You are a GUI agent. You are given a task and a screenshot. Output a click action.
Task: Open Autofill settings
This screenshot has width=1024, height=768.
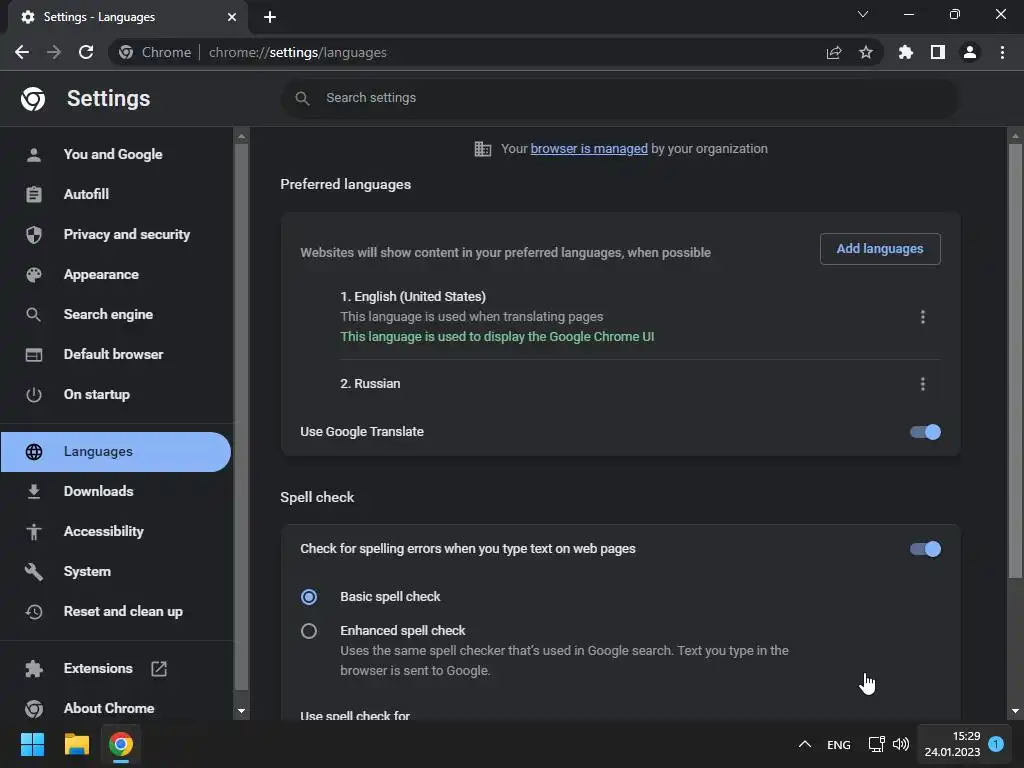pyautogui.click(x=86, y=194)
